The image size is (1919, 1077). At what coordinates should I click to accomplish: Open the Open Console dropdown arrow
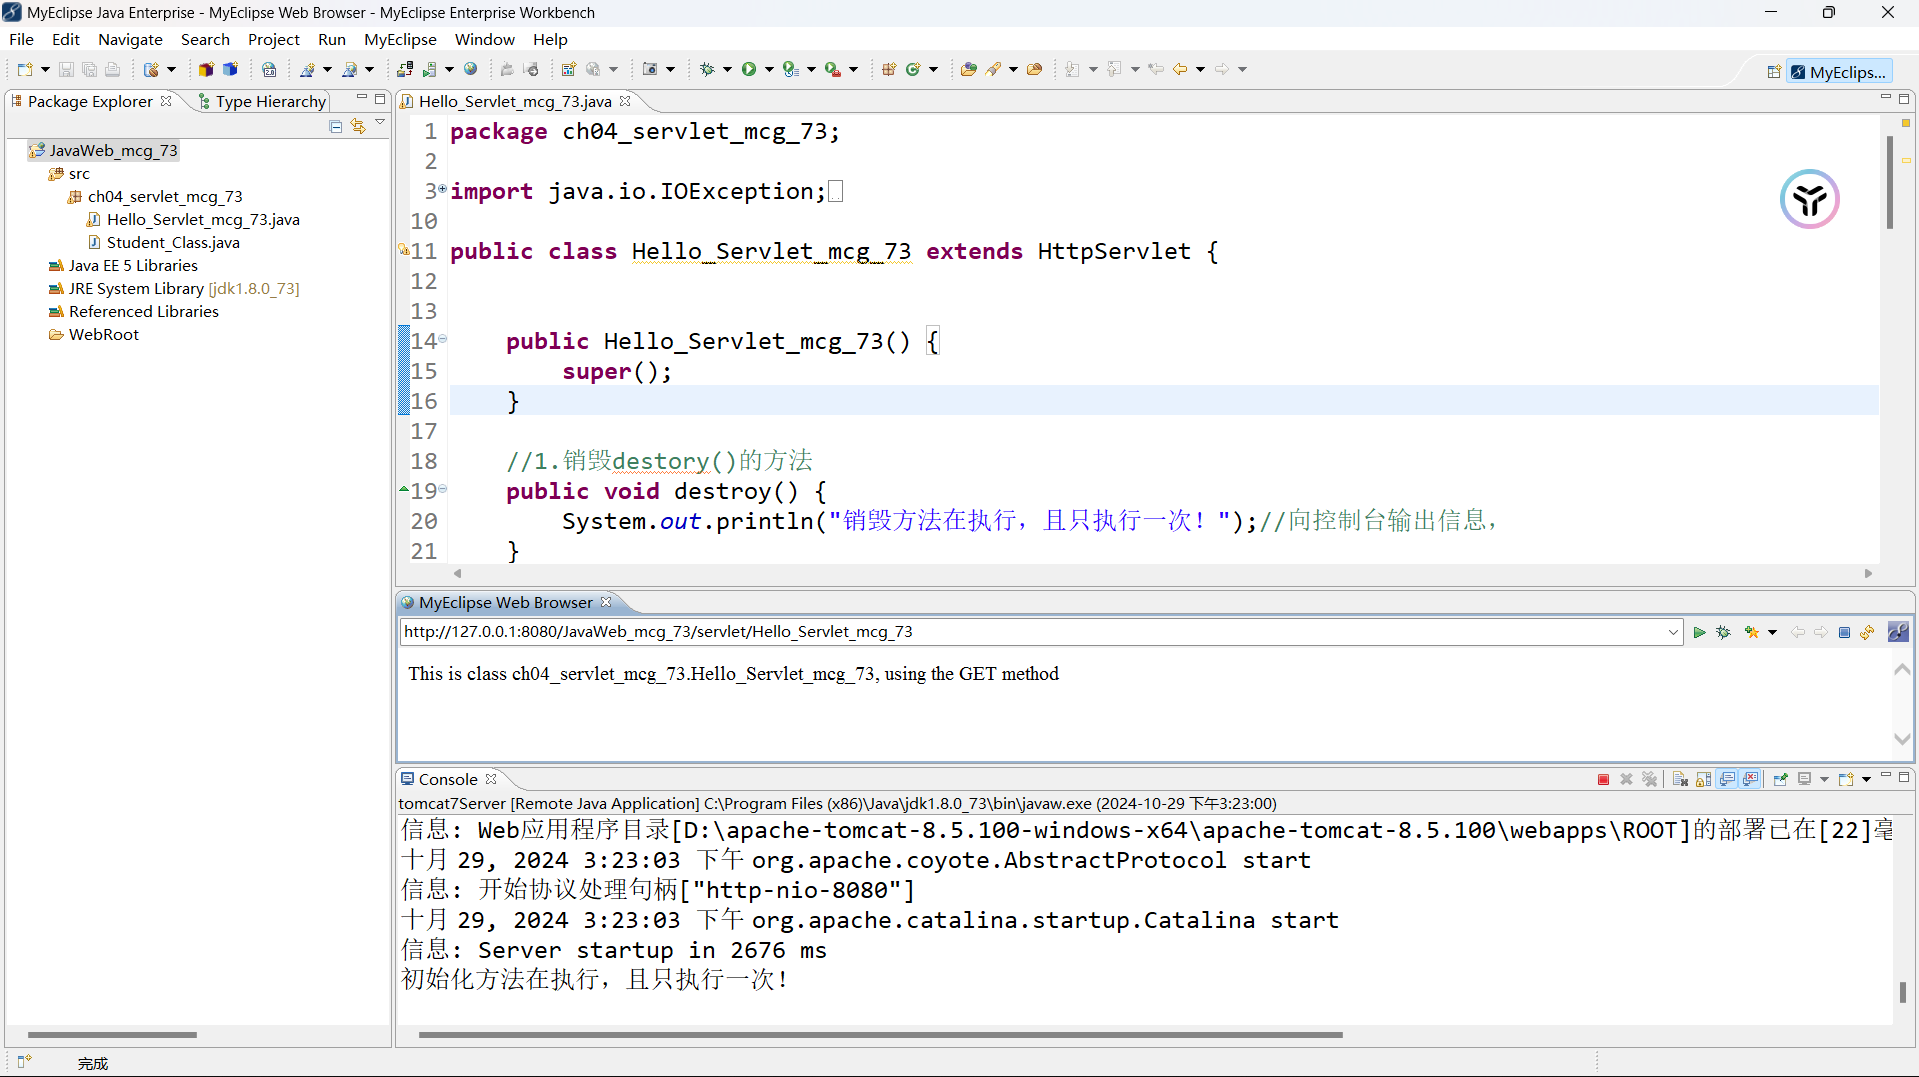pyautogui.click(x=1866, y=779)
